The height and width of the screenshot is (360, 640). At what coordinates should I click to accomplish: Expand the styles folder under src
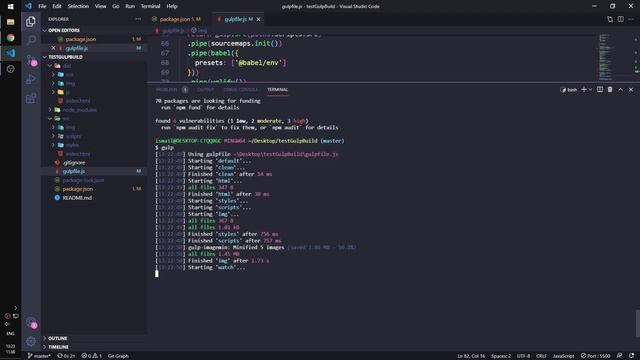pos(72,145)
